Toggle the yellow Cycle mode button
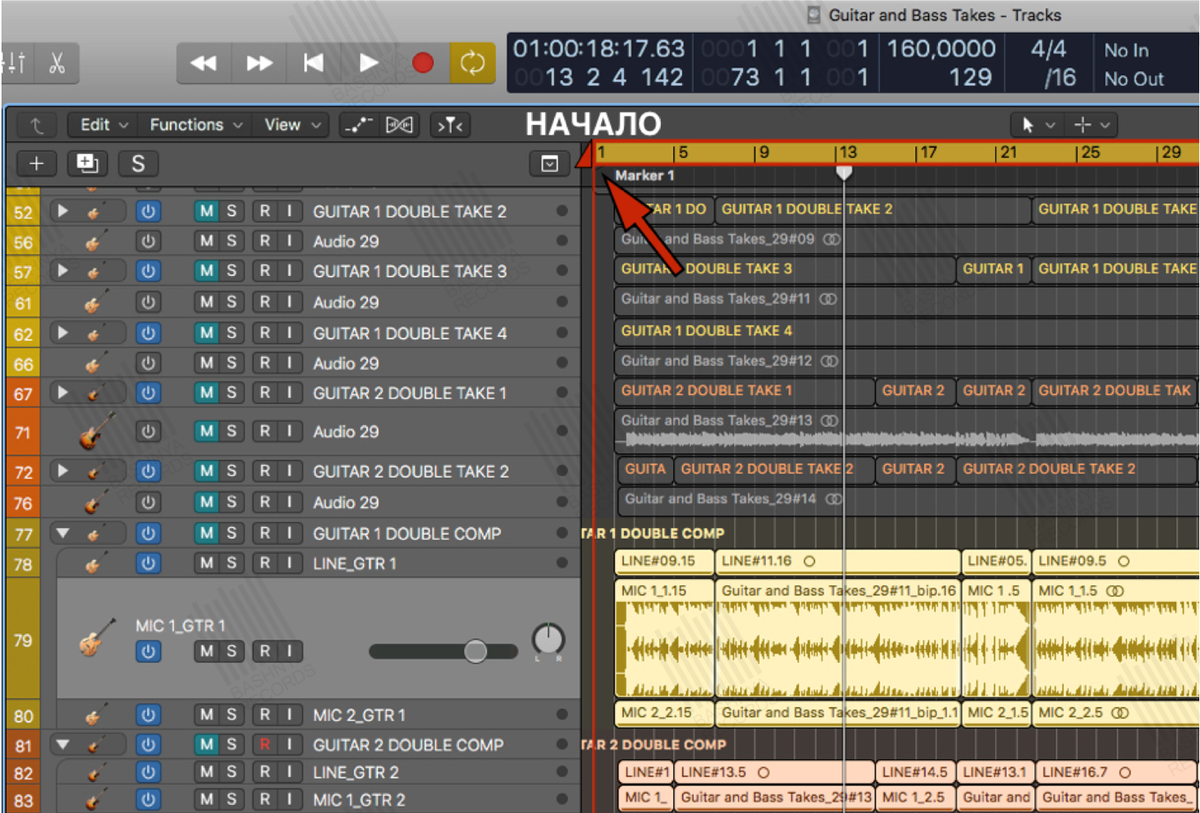Image resolution: width=1200 pixels, height=813 pixels. point(471,64)
